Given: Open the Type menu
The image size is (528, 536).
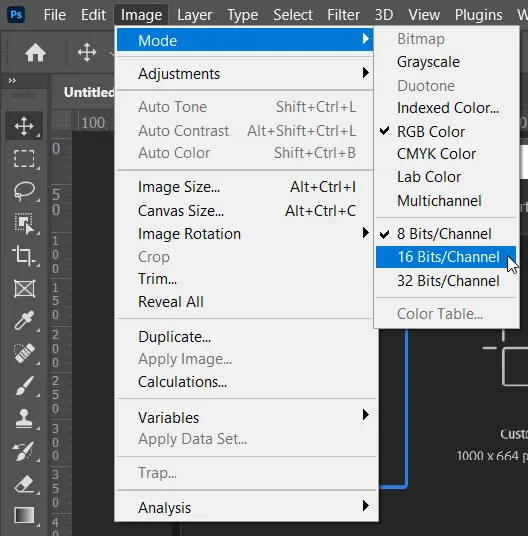Looking at the screenshot, I should pos(243,15).
